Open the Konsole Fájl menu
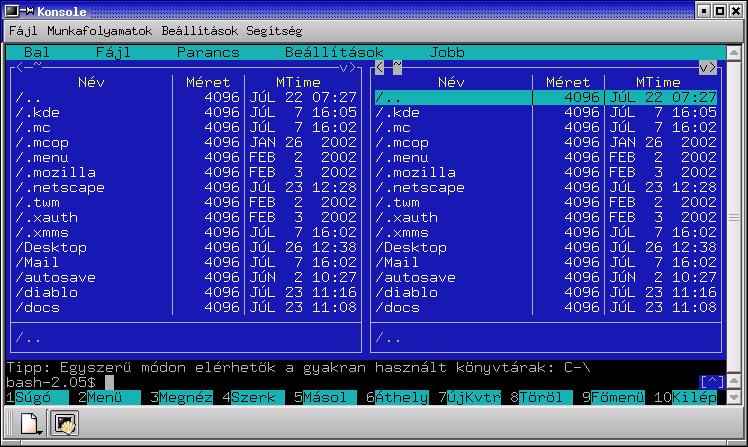 click(x=22, y=31)
